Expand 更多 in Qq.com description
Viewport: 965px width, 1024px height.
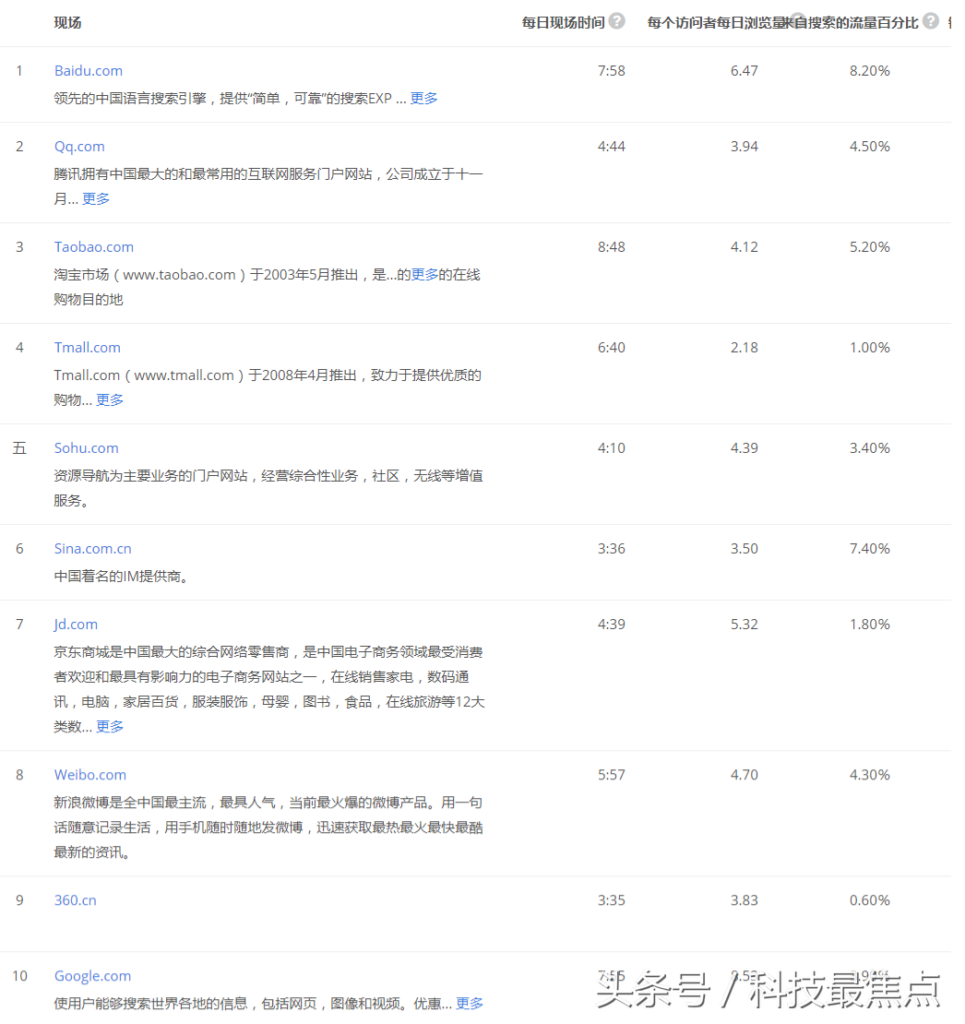97,201
